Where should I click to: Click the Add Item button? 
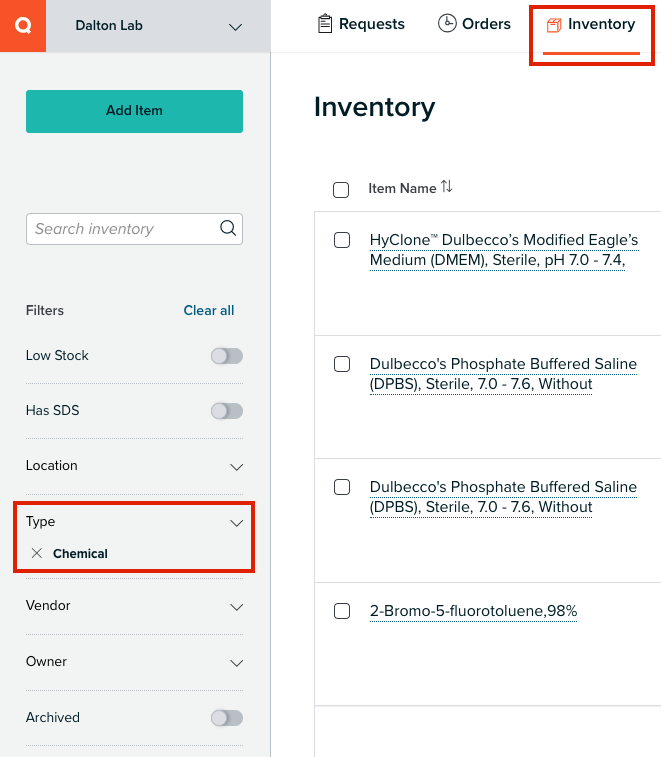134,111
